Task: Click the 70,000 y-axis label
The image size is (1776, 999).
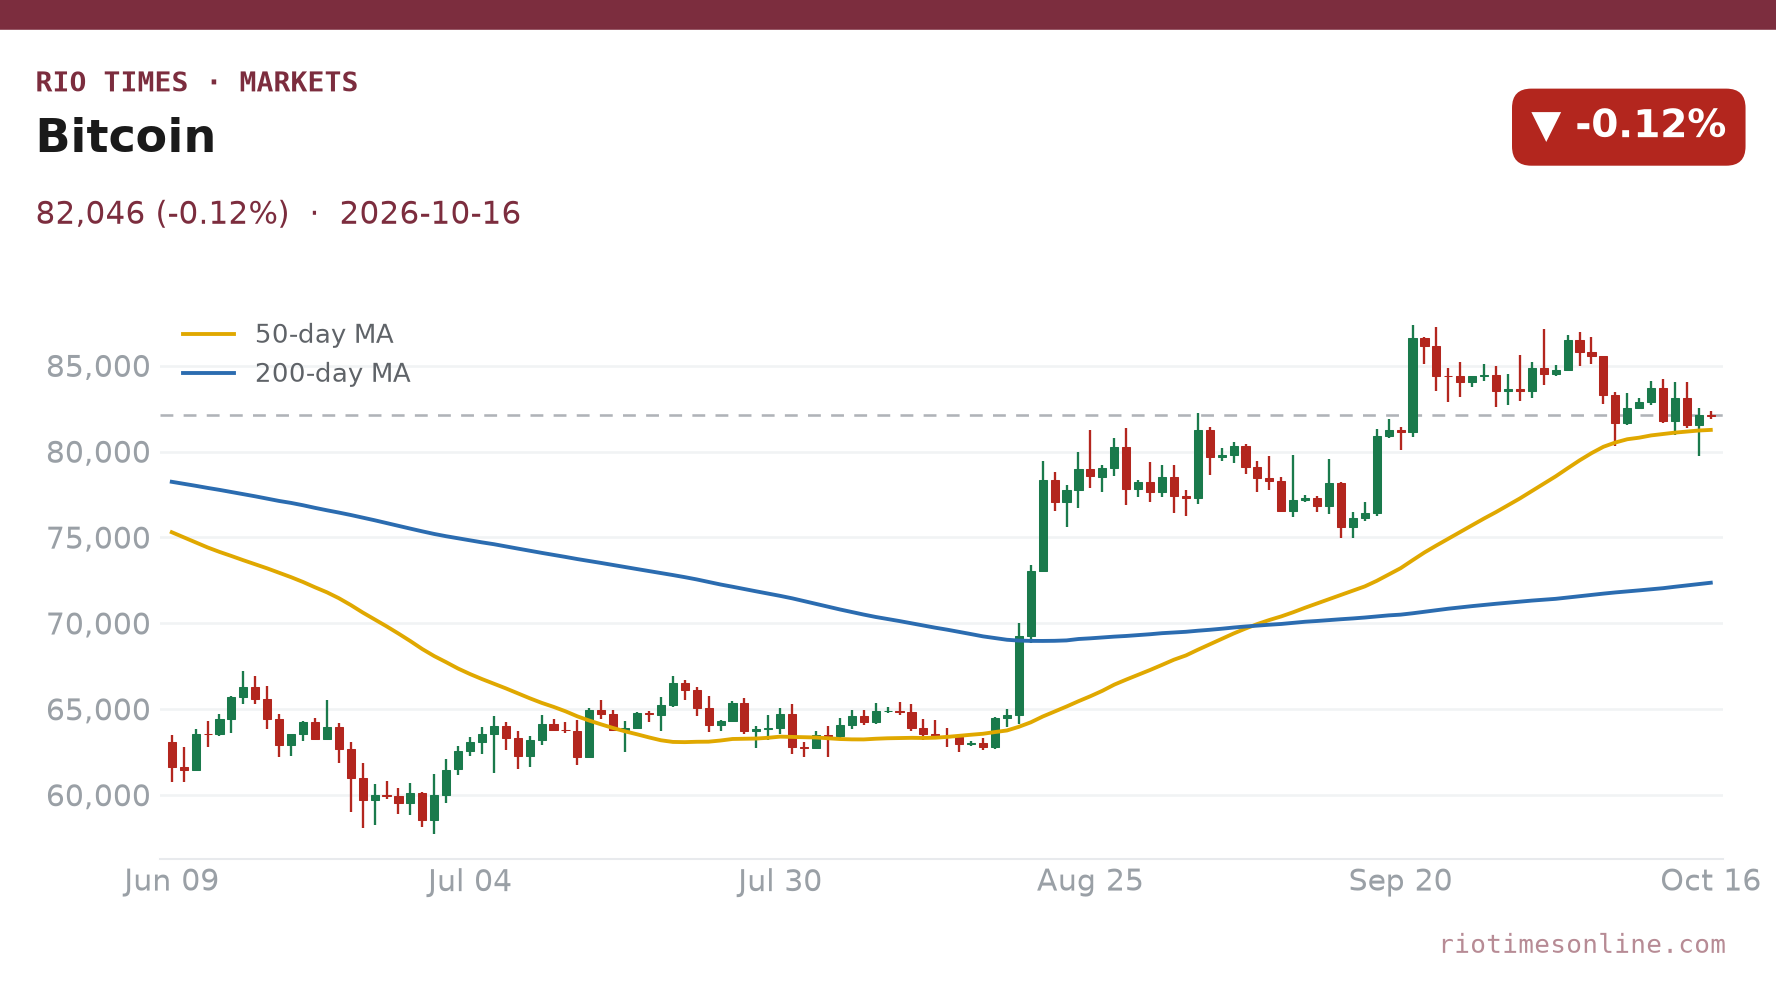Action: (x=98, y=624)
